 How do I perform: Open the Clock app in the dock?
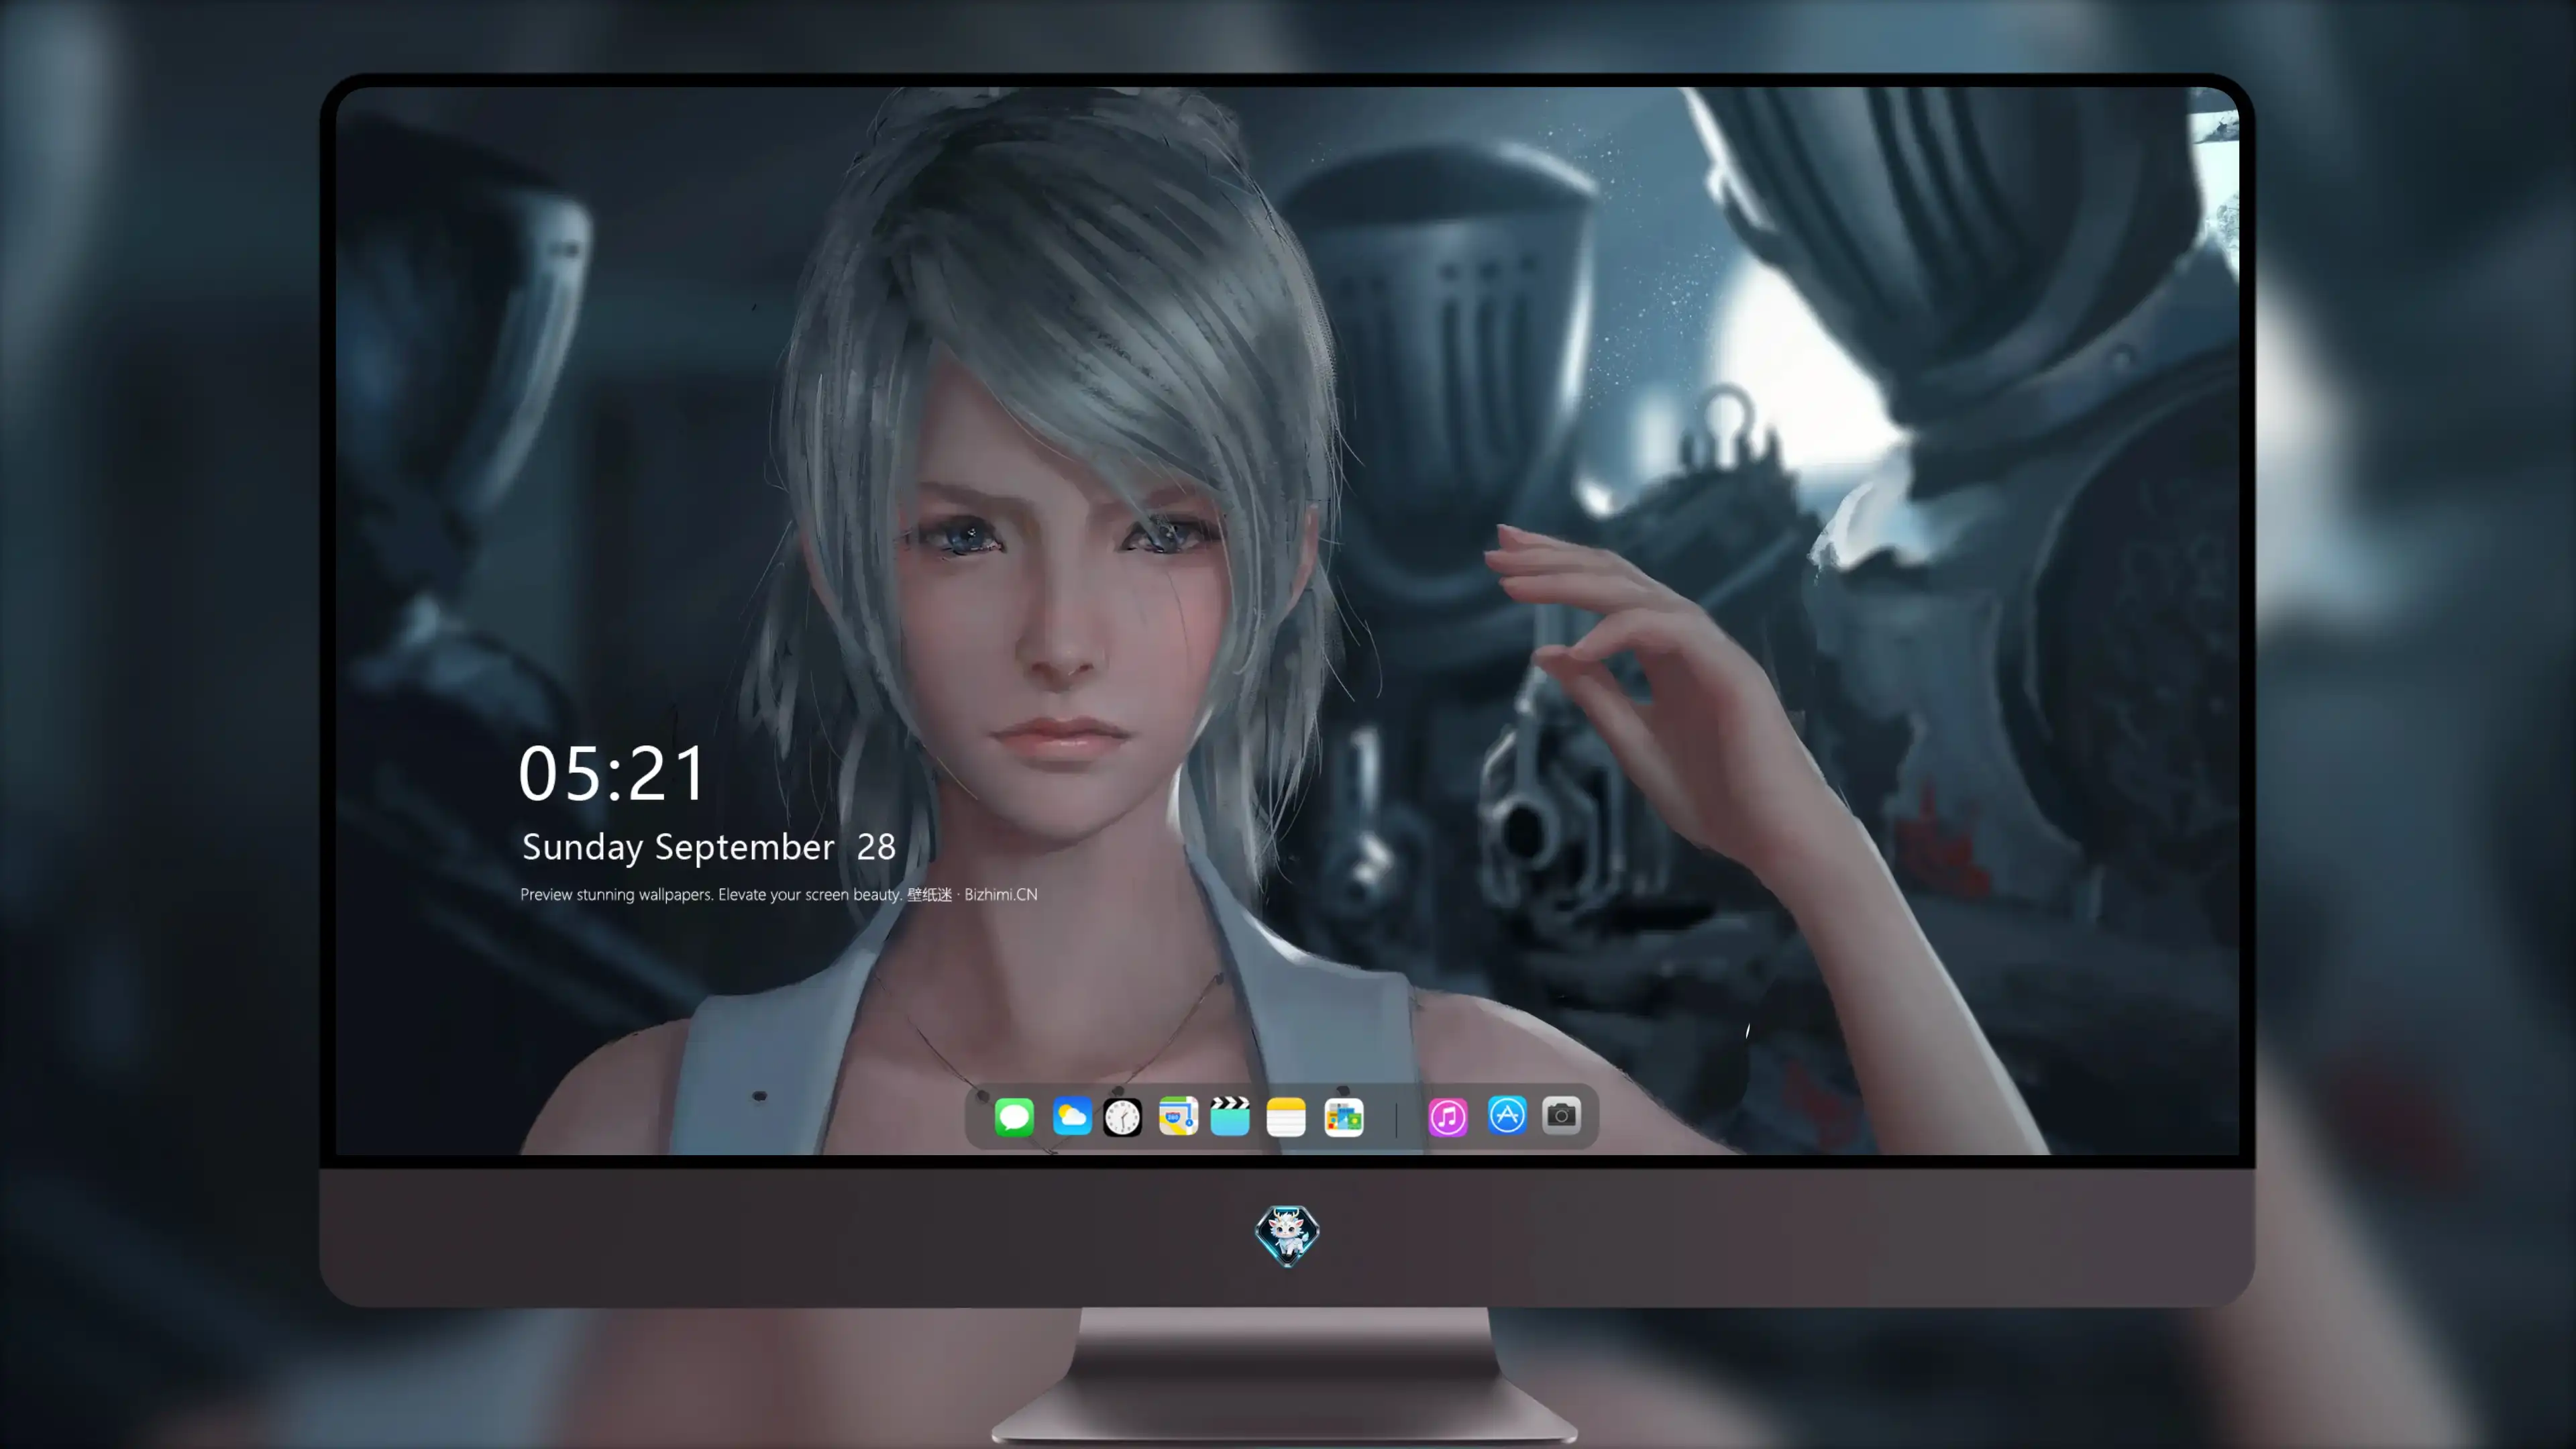point(1122,1117)
